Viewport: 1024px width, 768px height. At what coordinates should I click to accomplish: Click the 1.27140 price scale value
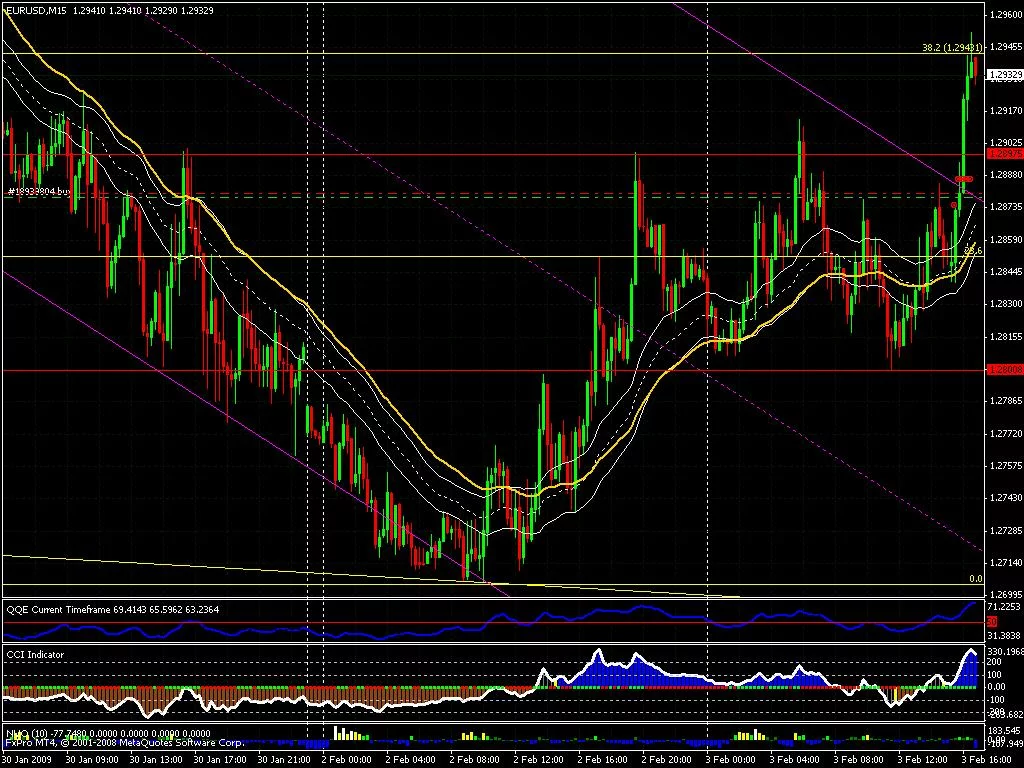pos(1006,562)
